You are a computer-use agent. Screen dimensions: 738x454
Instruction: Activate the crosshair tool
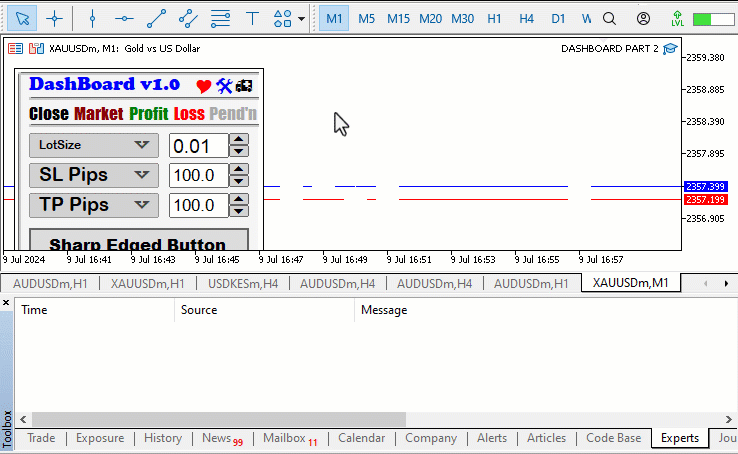[x=54, y=18]
